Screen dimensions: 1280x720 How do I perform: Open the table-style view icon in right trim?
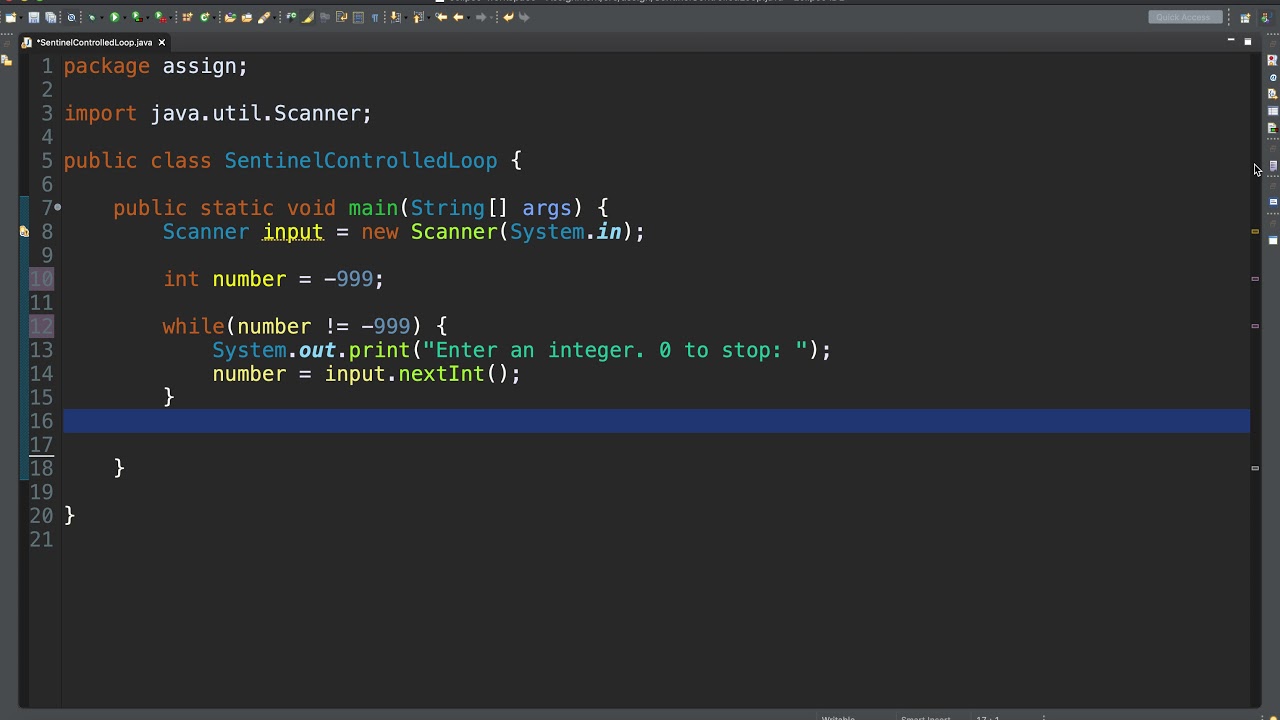tap(1272, 111)
